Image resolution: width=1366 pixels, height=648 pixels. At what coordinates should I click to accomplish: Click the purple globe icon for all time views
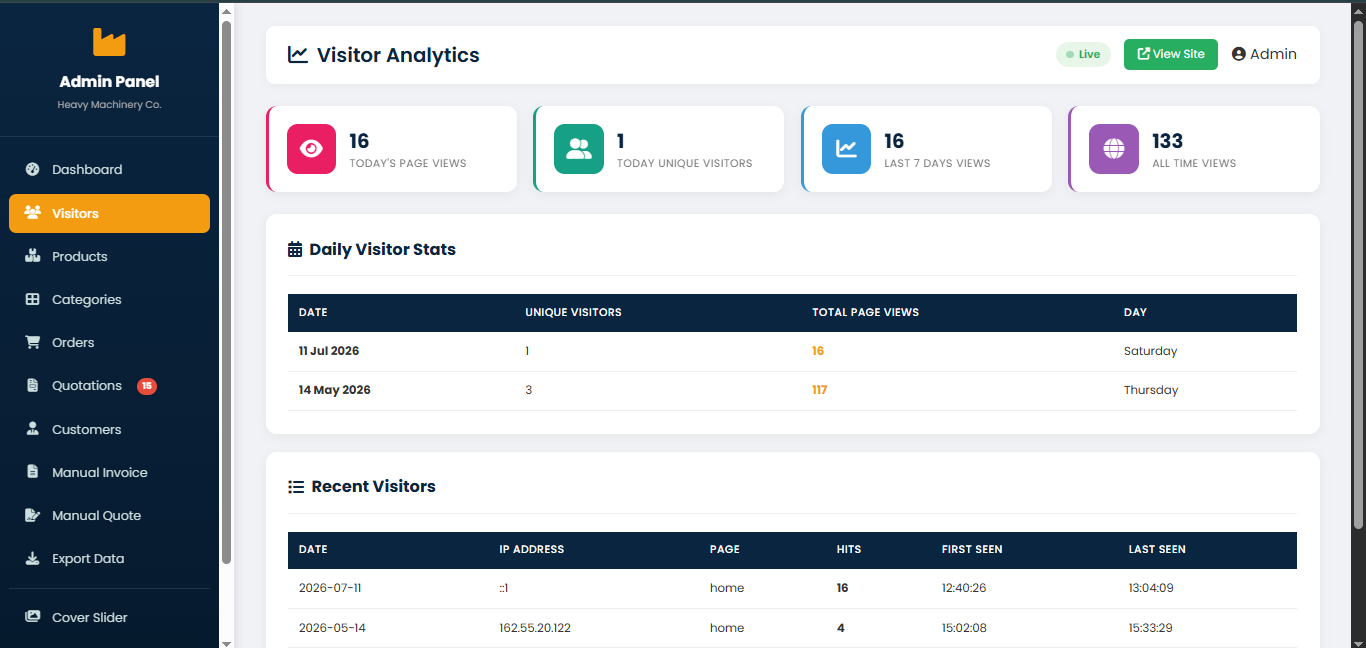[1114, 149]
